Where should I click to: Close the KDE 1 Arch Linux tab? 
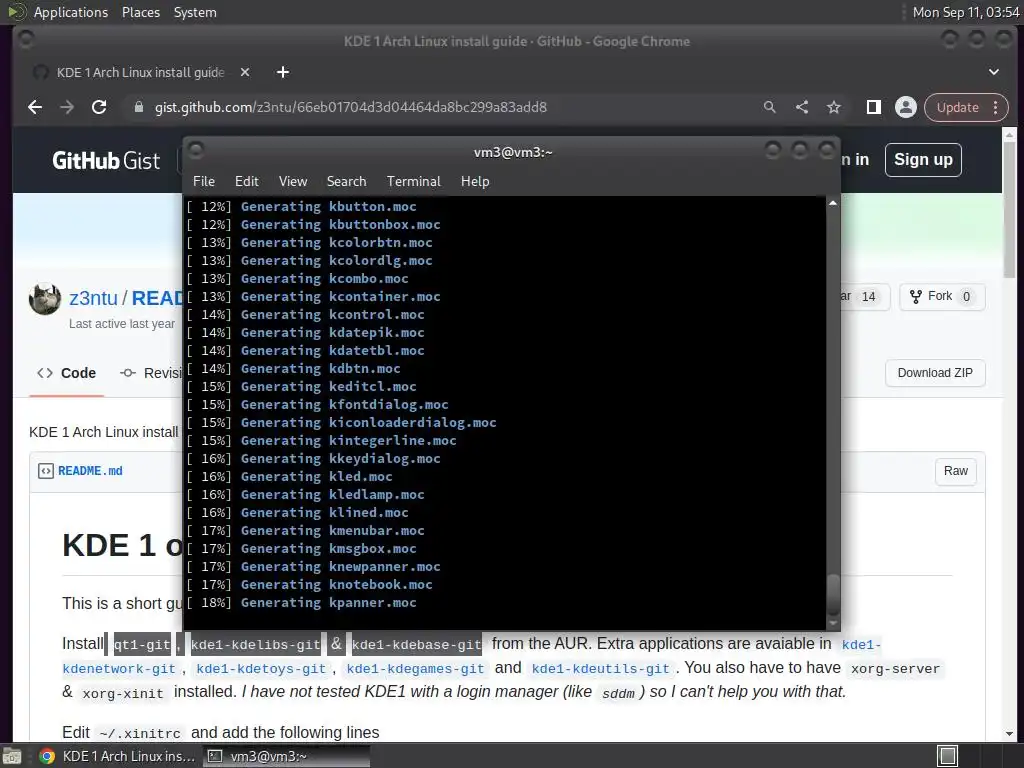[x=245, y=72]
